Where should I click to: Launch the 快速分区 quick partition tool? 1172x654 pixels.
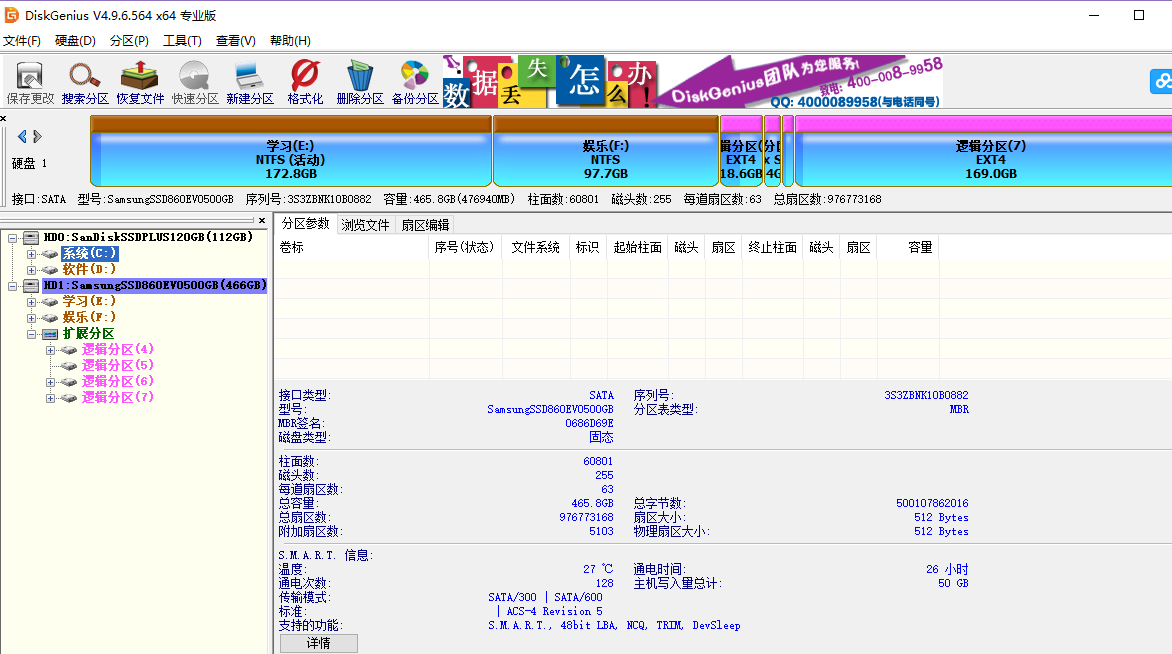pyautogui.click(x=194, y=78)
